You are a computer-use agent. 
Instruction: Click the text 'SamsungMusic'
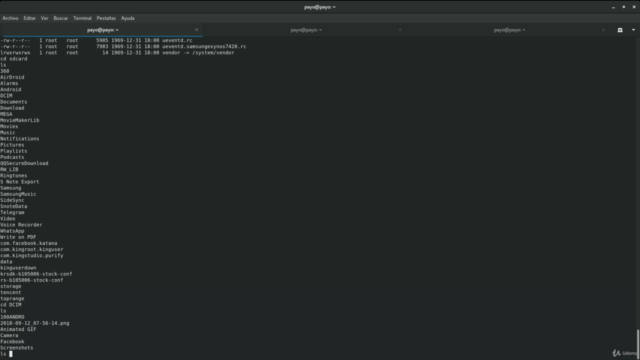coord(18,194)
